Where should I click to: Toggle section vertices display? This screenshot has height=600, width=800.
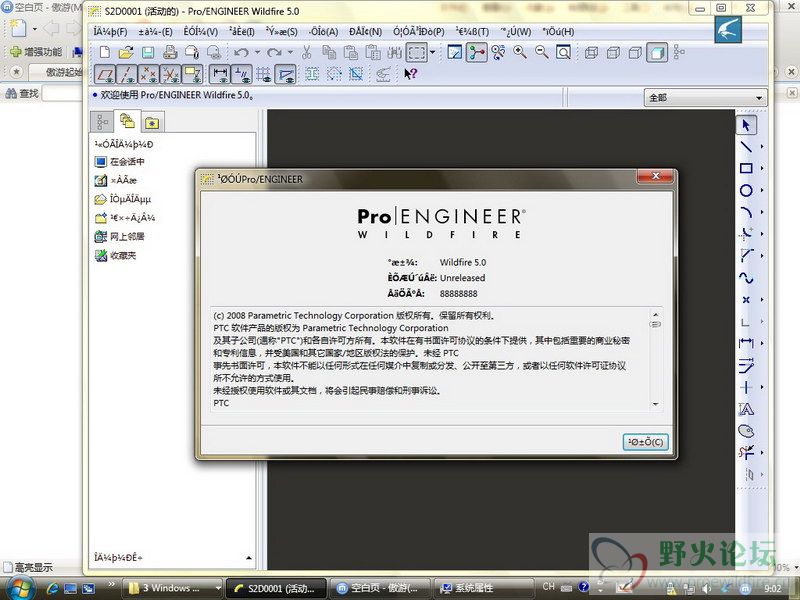click(x=286, y=74)
